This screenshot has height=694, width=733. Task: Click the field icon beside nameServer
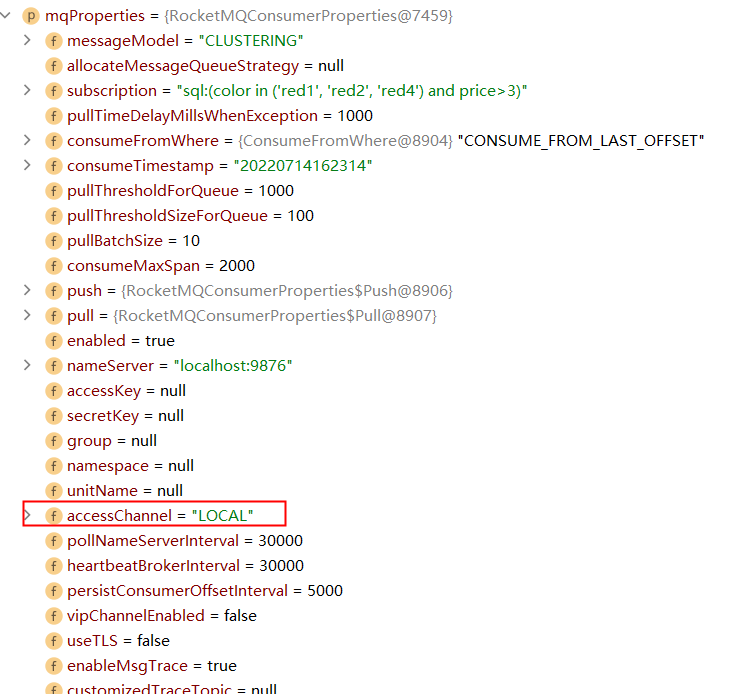(x=54, y=366)
